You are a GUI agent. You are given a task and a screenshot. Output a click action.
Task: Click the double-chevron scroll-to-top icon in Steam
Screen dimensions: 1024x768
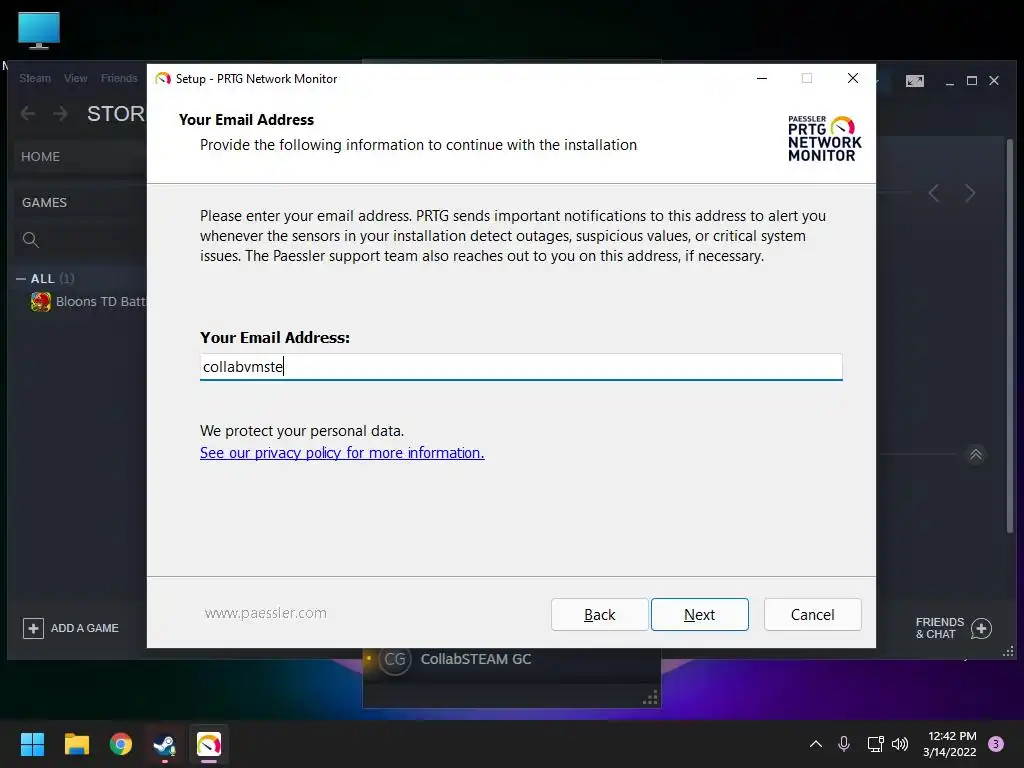tap(976, 455)
